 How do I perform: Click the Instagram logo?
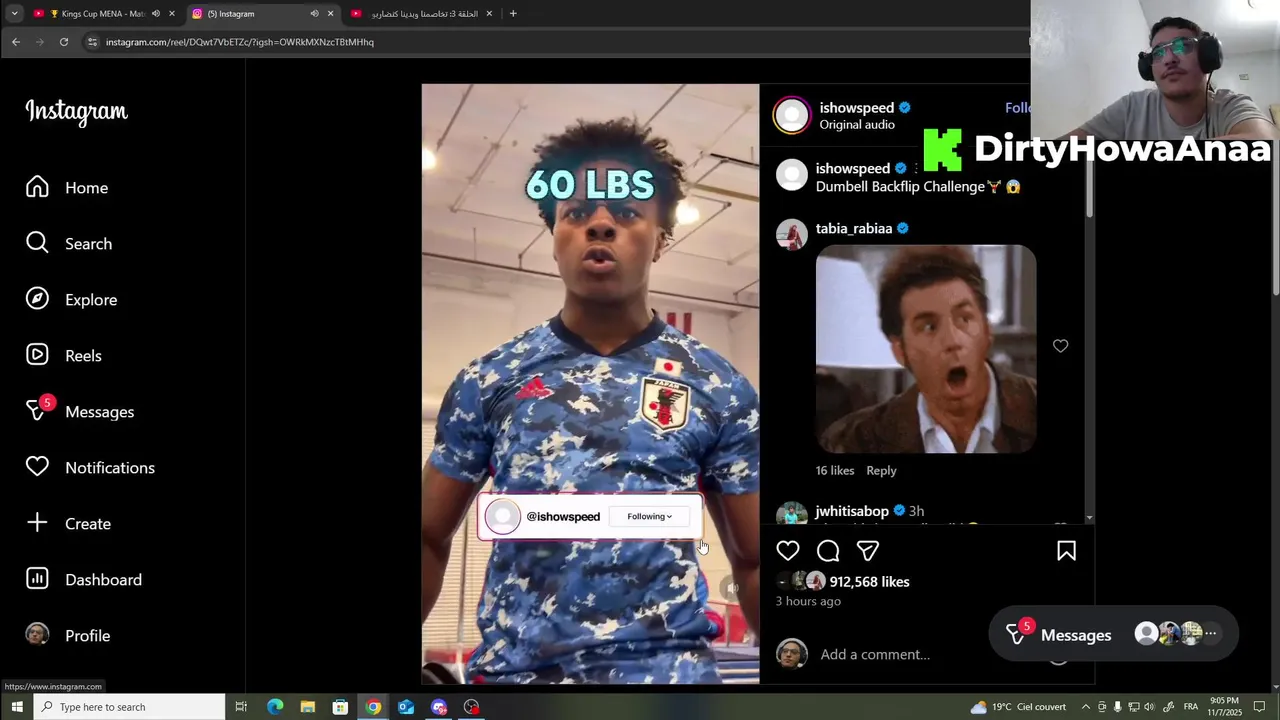[x=77, y=112]
